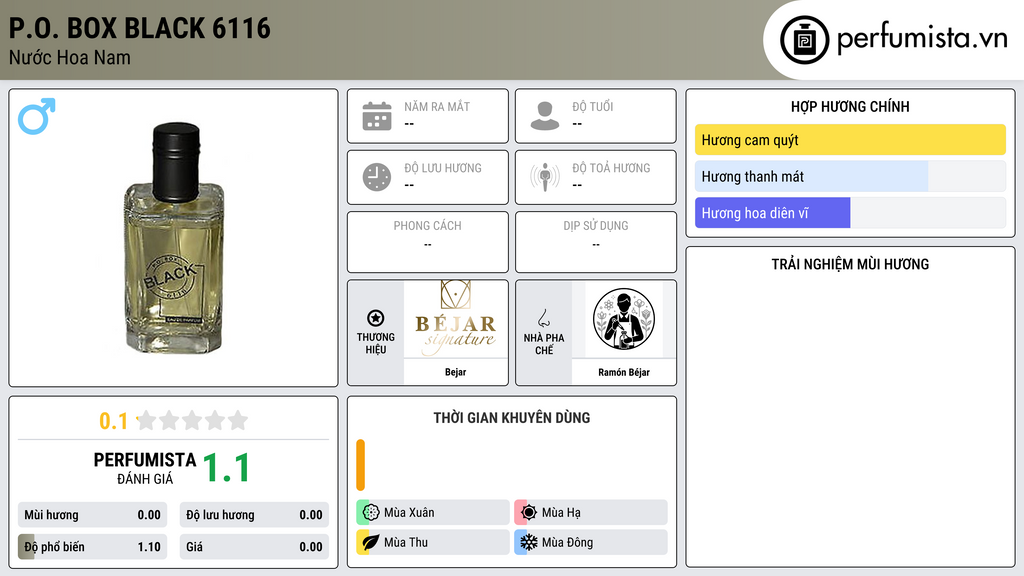The image size is (1024, 576).
Task: Open the Ramón Béjar perfumer portrait
Action: (x=624, y=319)
